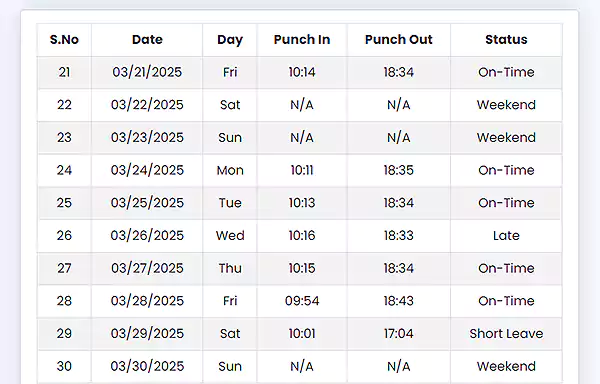The image size is (600, 384).
Task: Click the Punch In column header
Action: (302, 40)
